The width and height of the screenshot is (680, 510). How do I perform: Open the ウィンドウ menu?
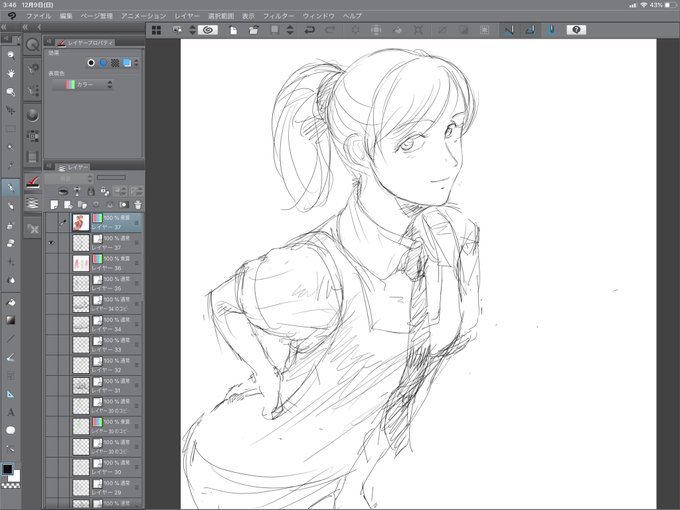(x=319, y=16)
